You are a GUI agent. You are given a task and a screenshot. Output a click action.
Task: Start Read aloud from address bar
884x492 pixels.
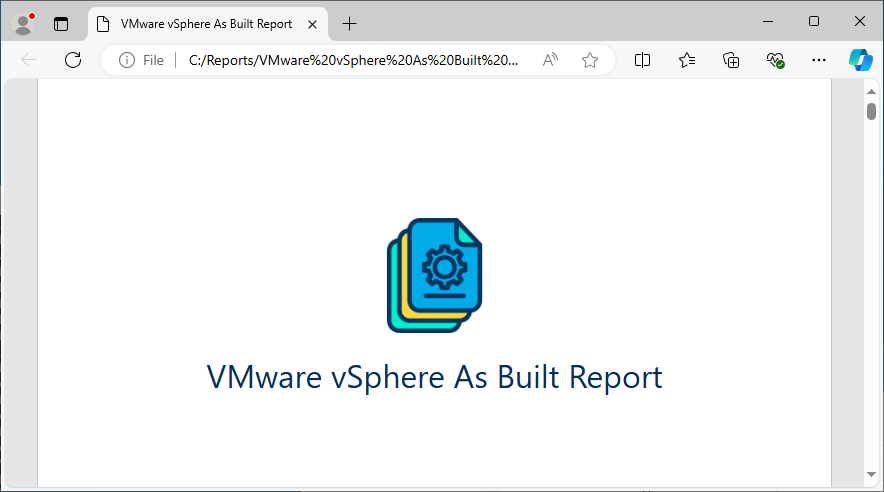(x=550, y=60)
